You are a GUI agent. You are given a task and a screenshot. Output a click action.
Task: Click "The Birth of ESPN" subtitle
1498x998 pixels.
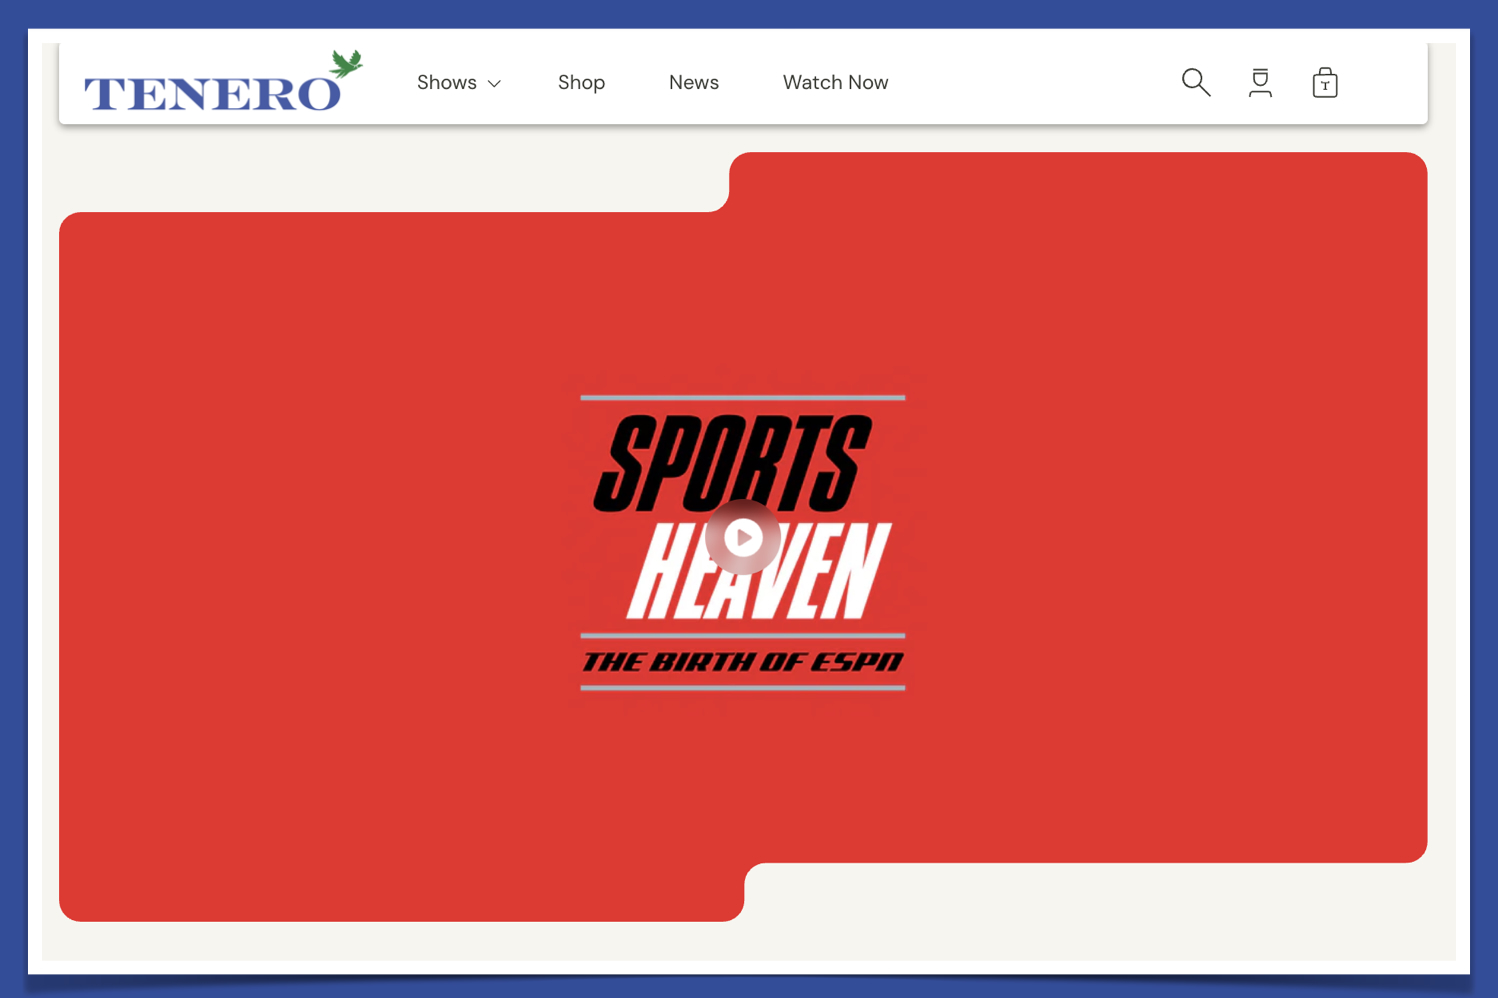point(742,662)
